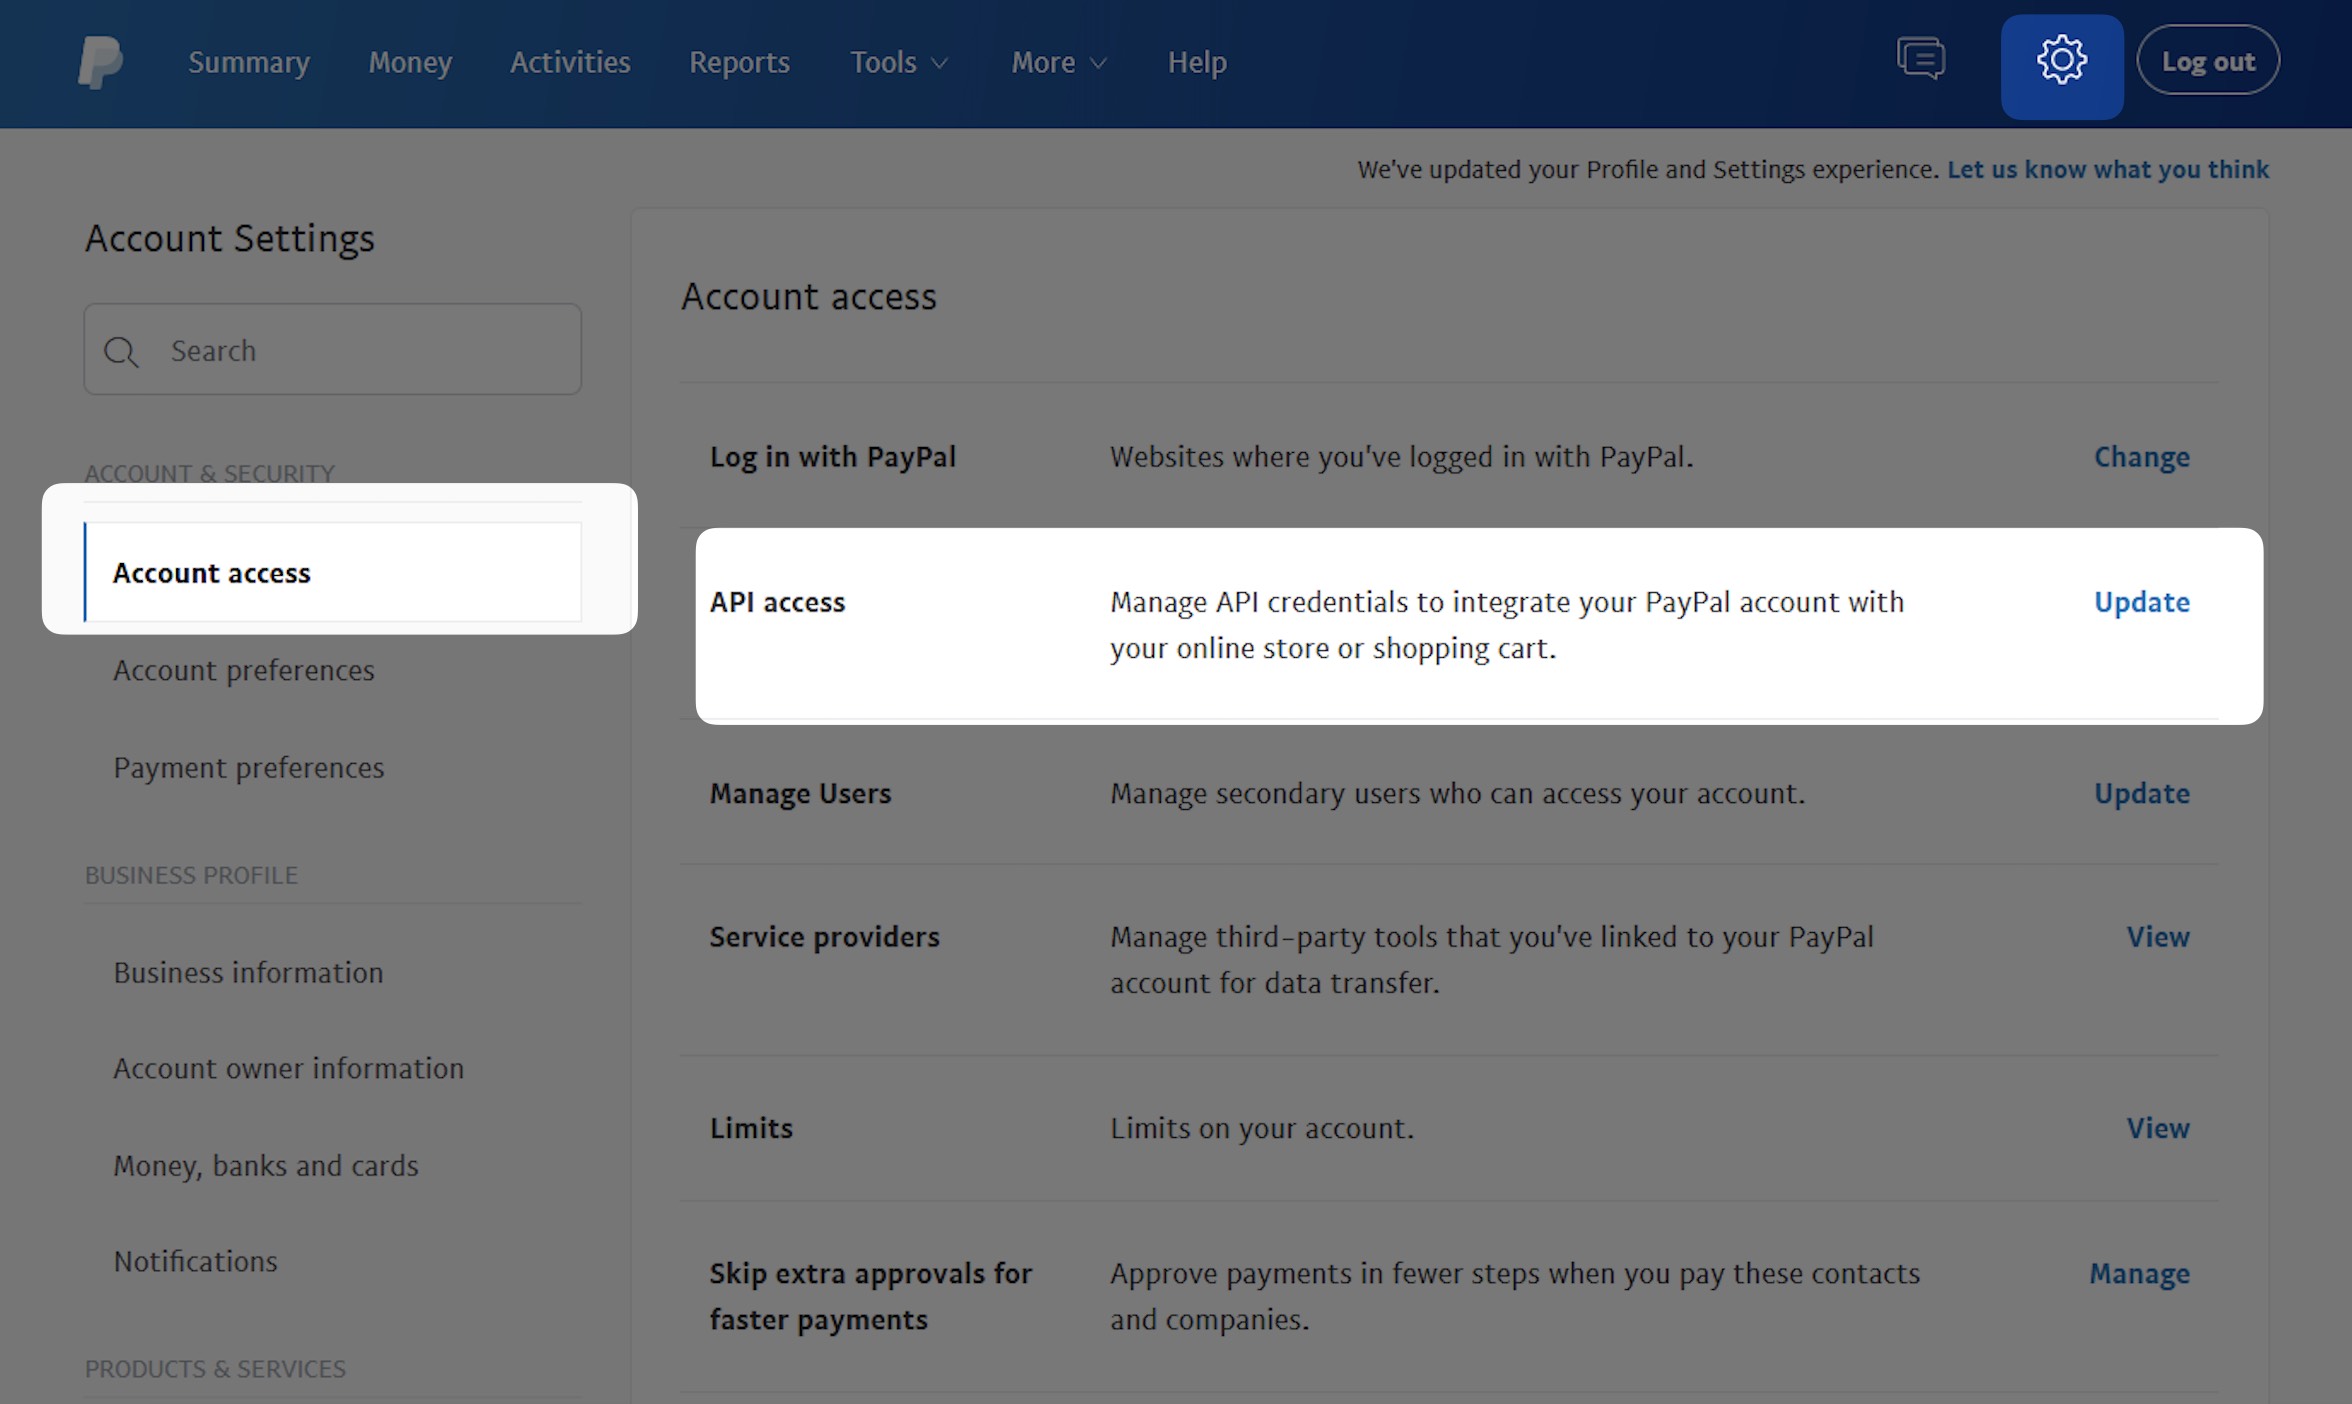Click Update for API access

2142,602
